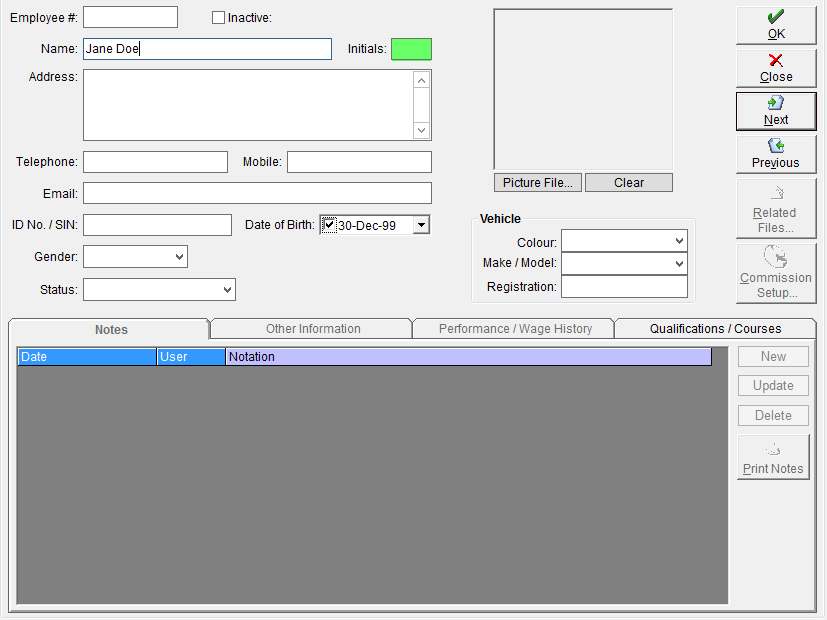Expand the Status dropdown
The height and width of the screenshot is (620, 827).
pyautogui.click(x=227, y=289)
